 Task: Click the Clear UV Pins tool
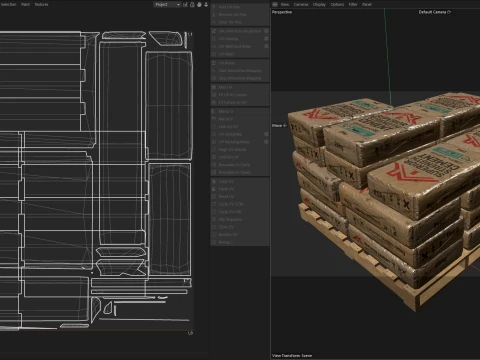tap(240, 22)
